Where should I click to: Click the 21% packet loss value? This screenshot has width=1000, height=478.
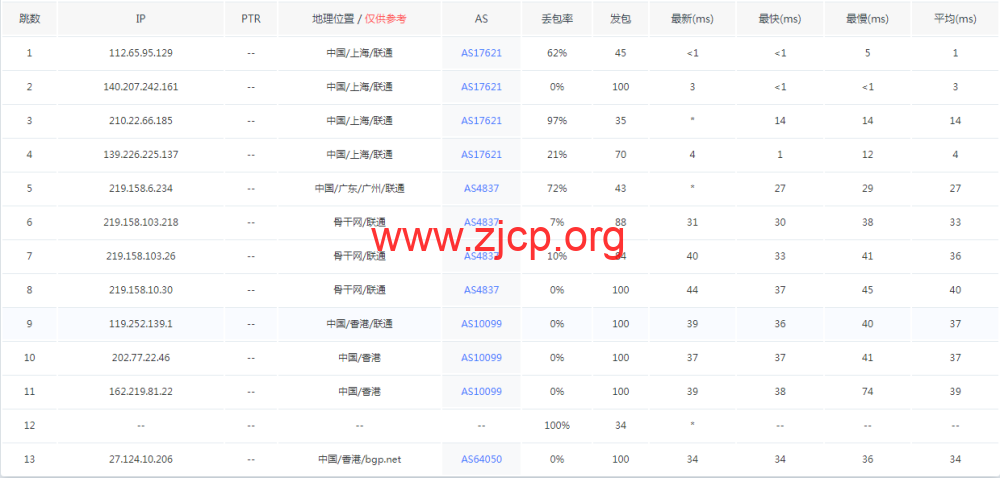pos(557,154)
